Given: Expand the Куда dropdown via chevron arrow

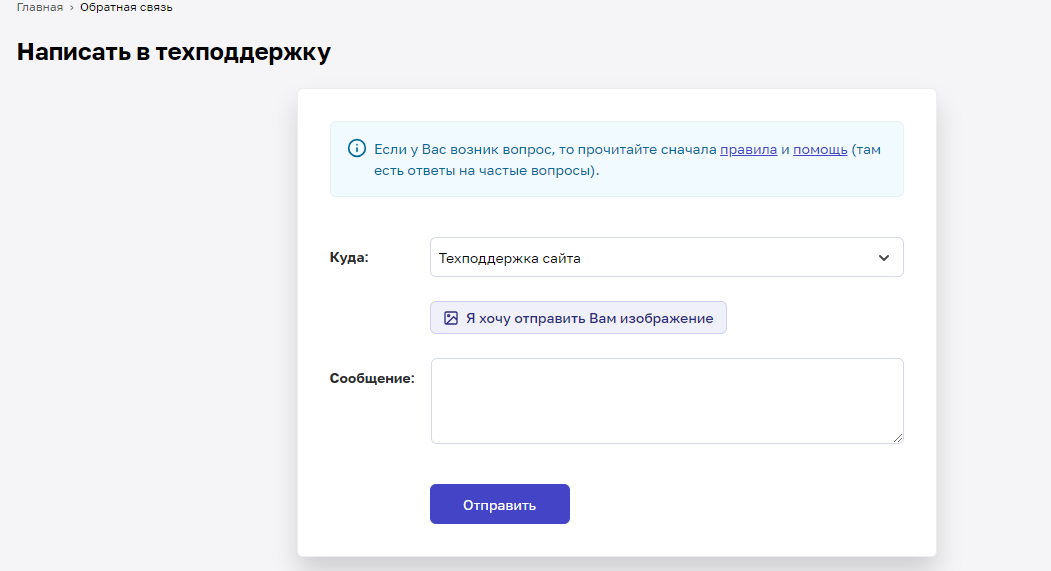Looking at the screenshot, I should click(x=883, y=257).
